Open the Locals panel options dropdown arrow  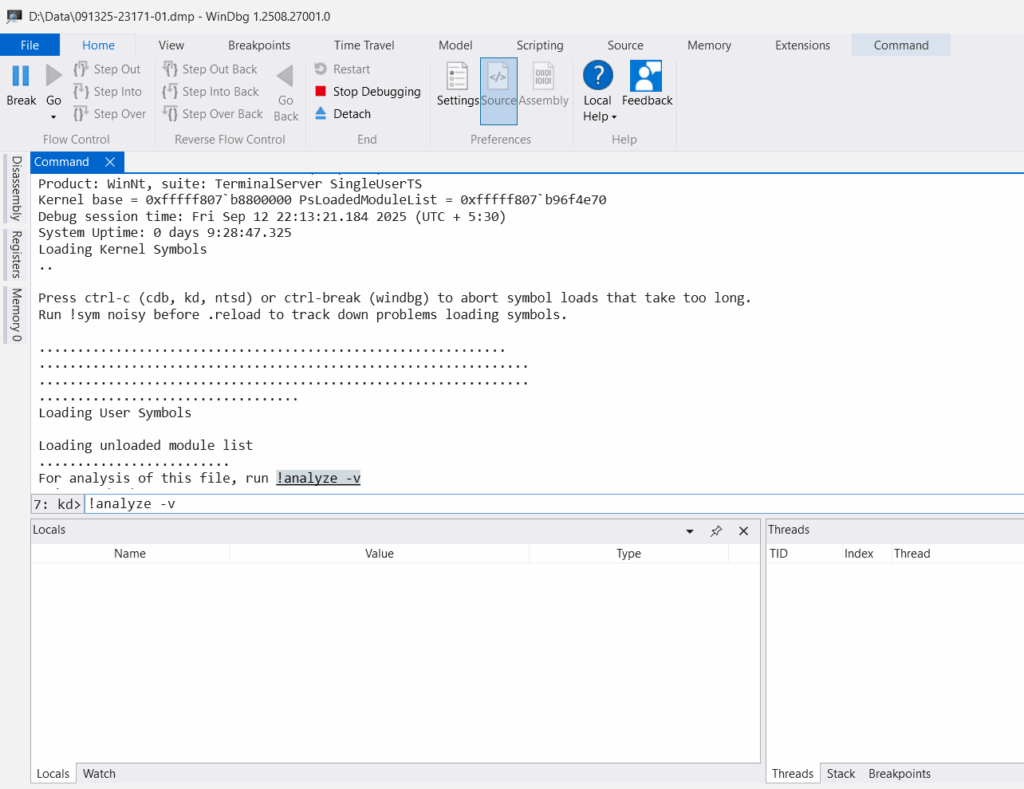[x=690, y=531]
